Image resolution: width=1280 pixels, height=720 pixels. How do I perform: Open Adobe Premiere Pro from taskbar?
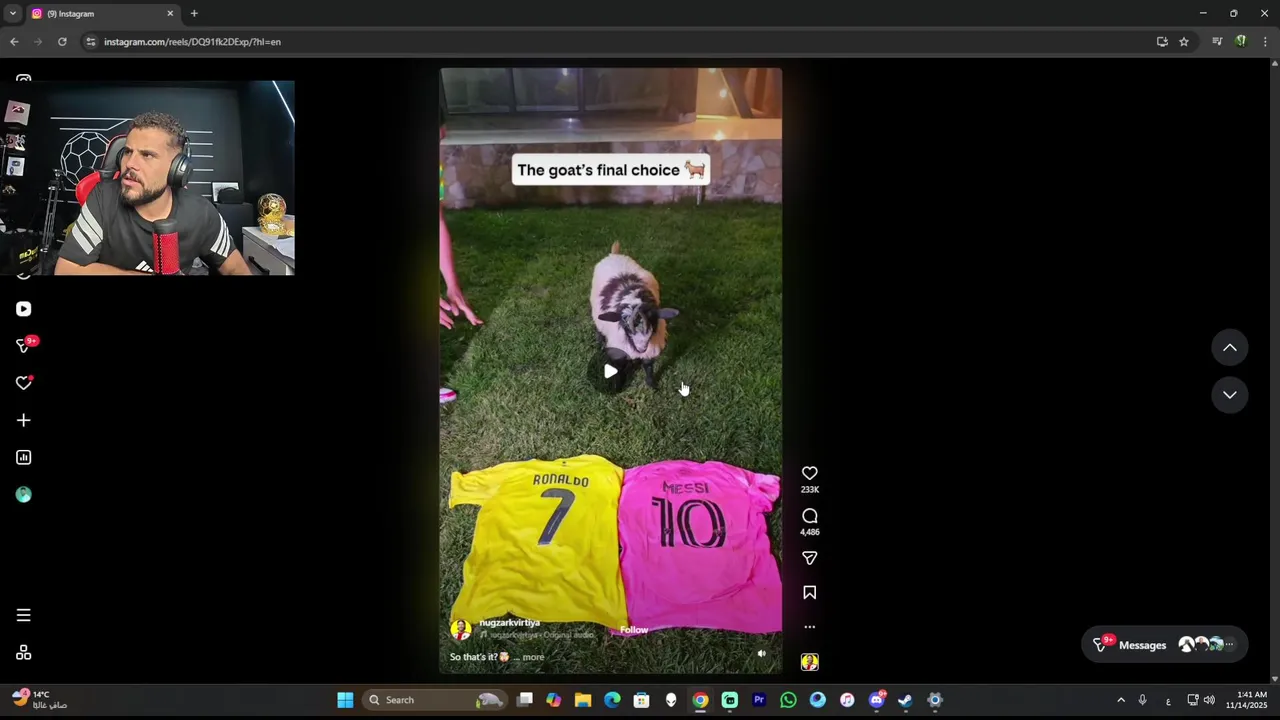[759, 700]
